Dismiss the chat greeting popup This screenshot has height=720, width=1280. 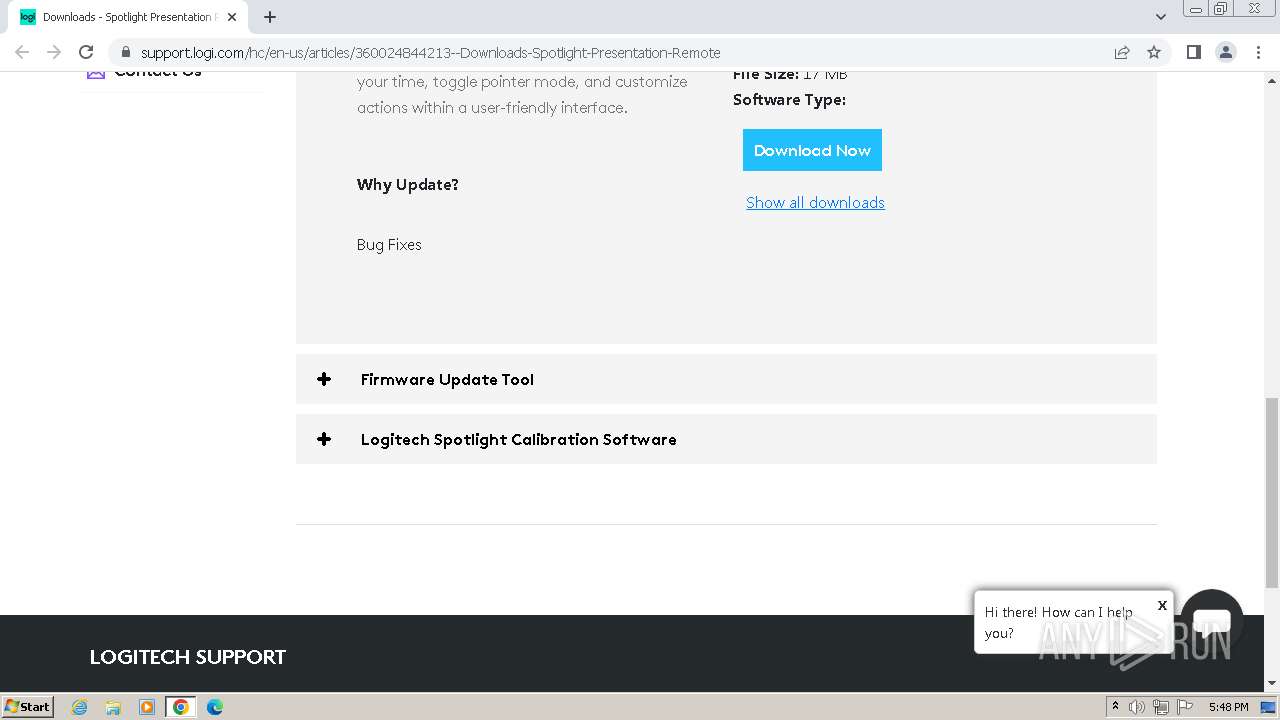pyautogui.click(x=1162, y=605)
